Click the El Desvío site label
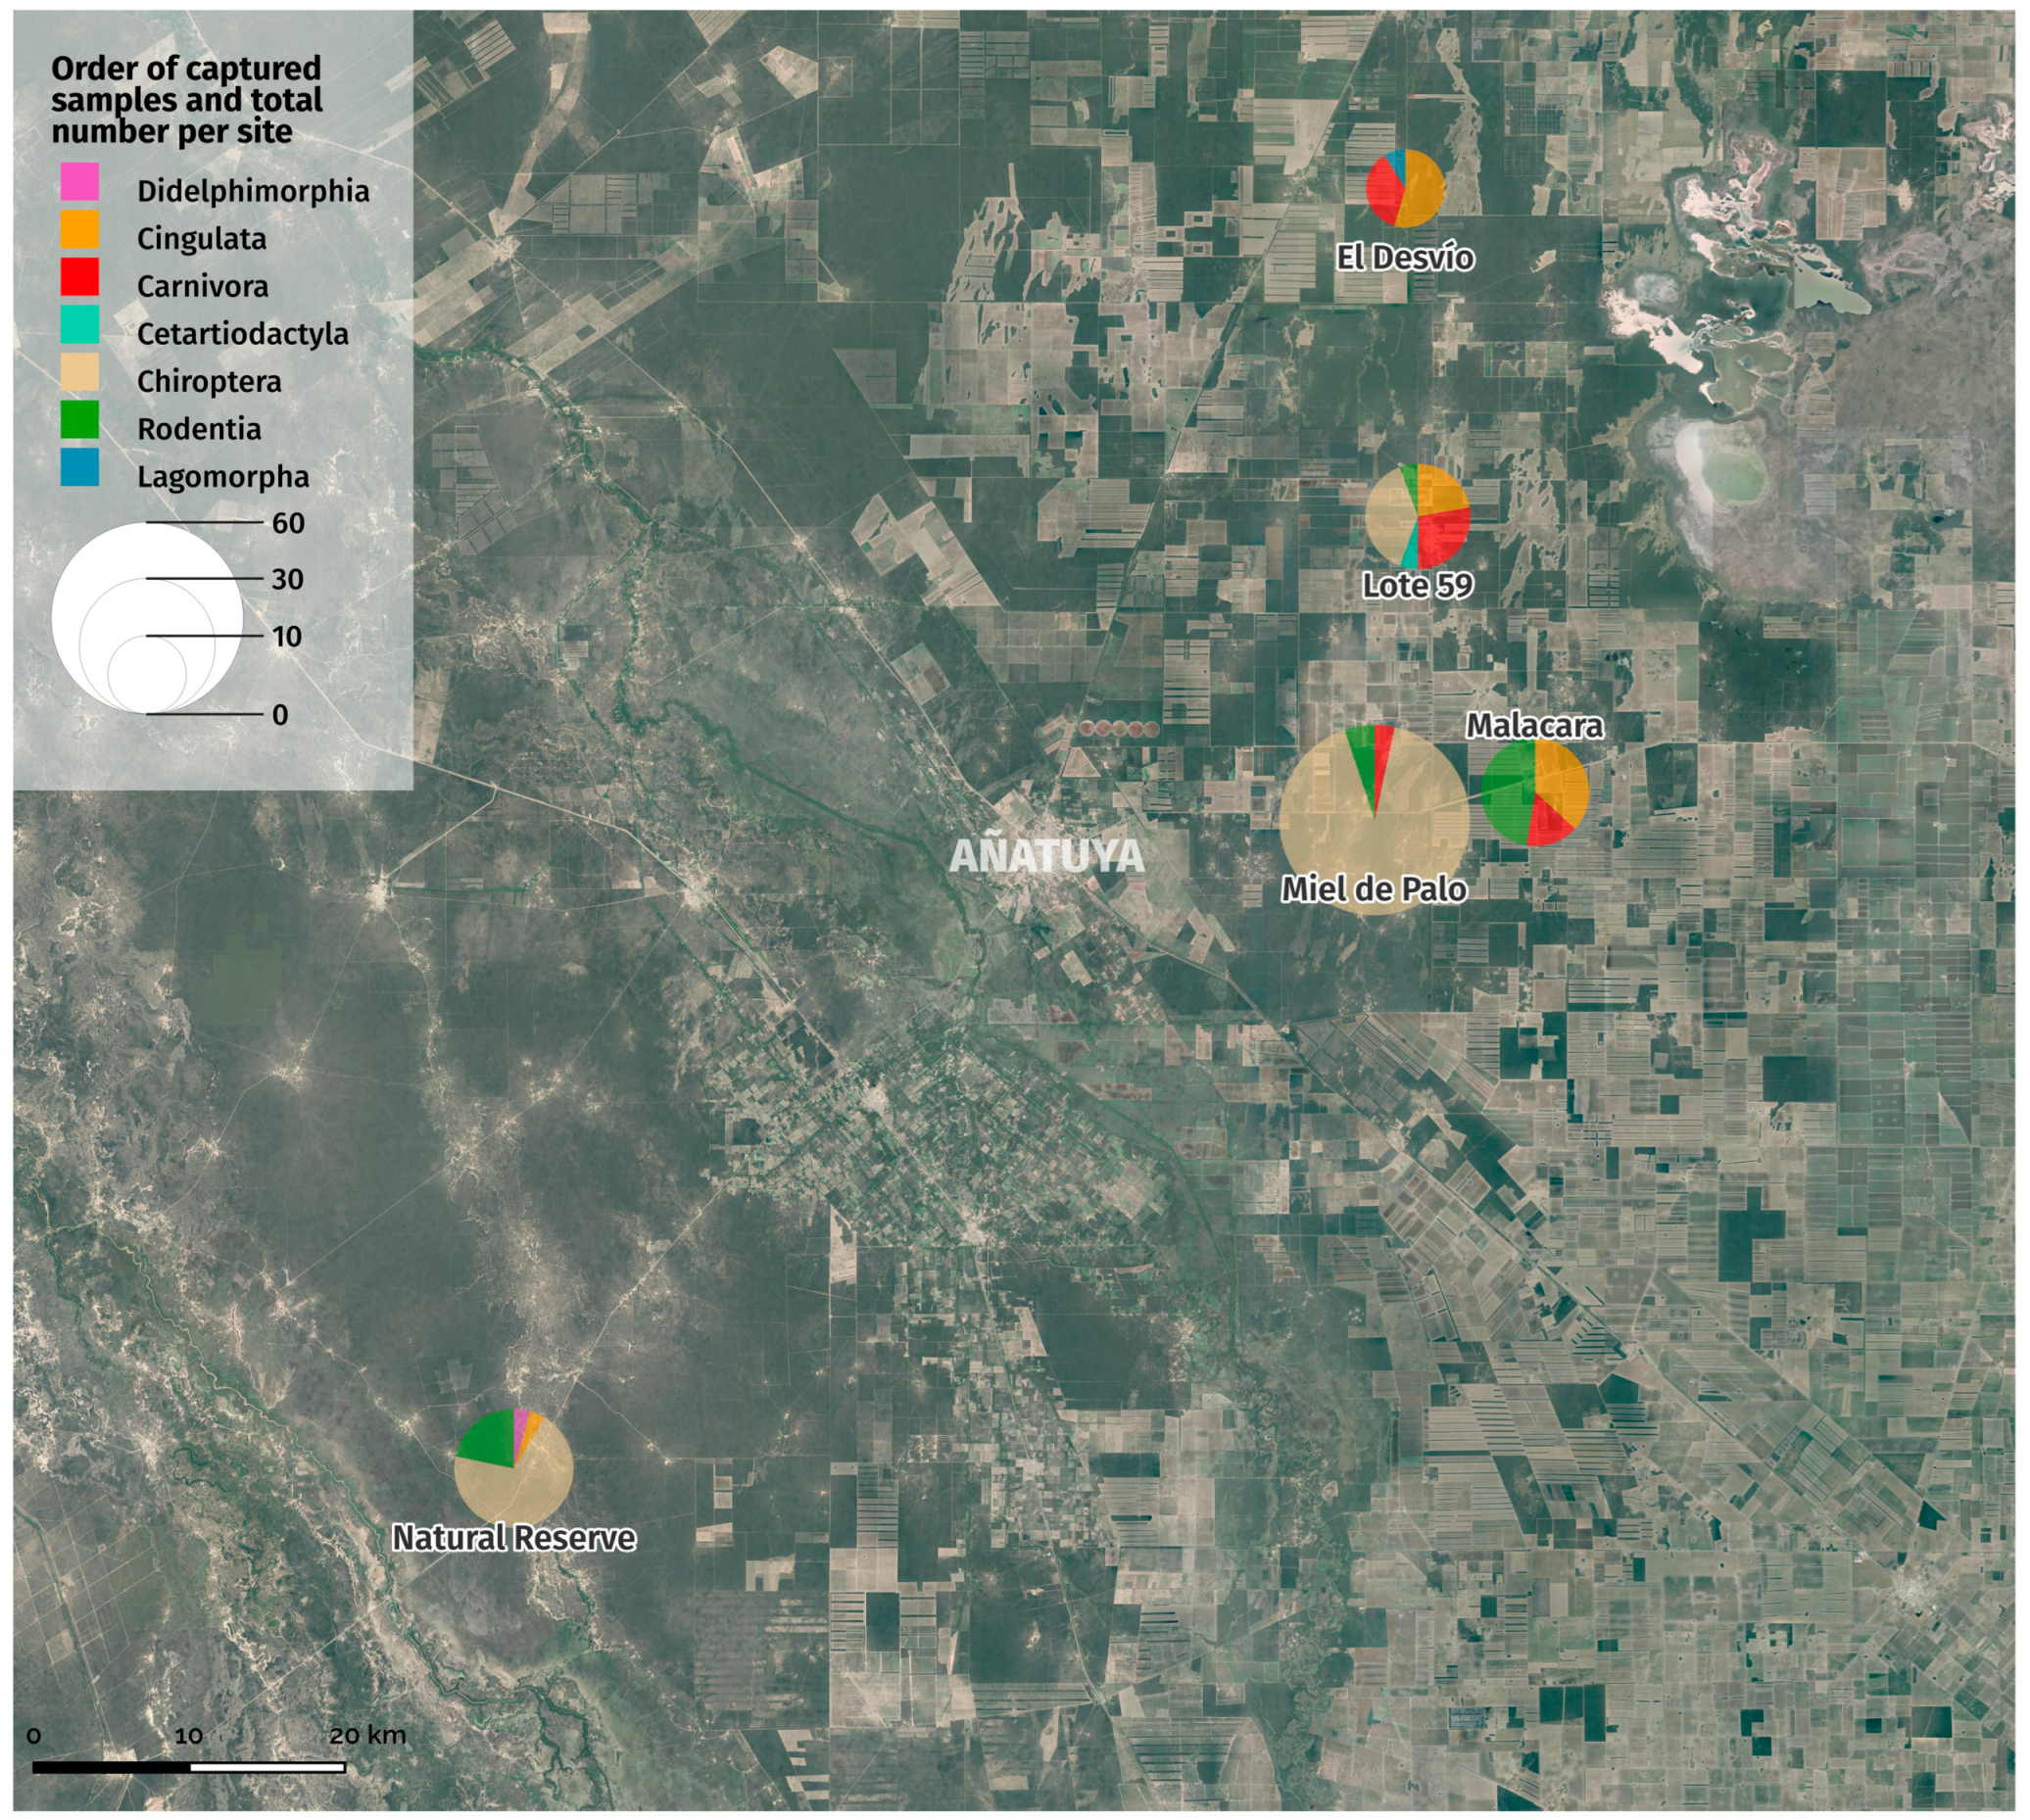 (x=1405, y=258)
